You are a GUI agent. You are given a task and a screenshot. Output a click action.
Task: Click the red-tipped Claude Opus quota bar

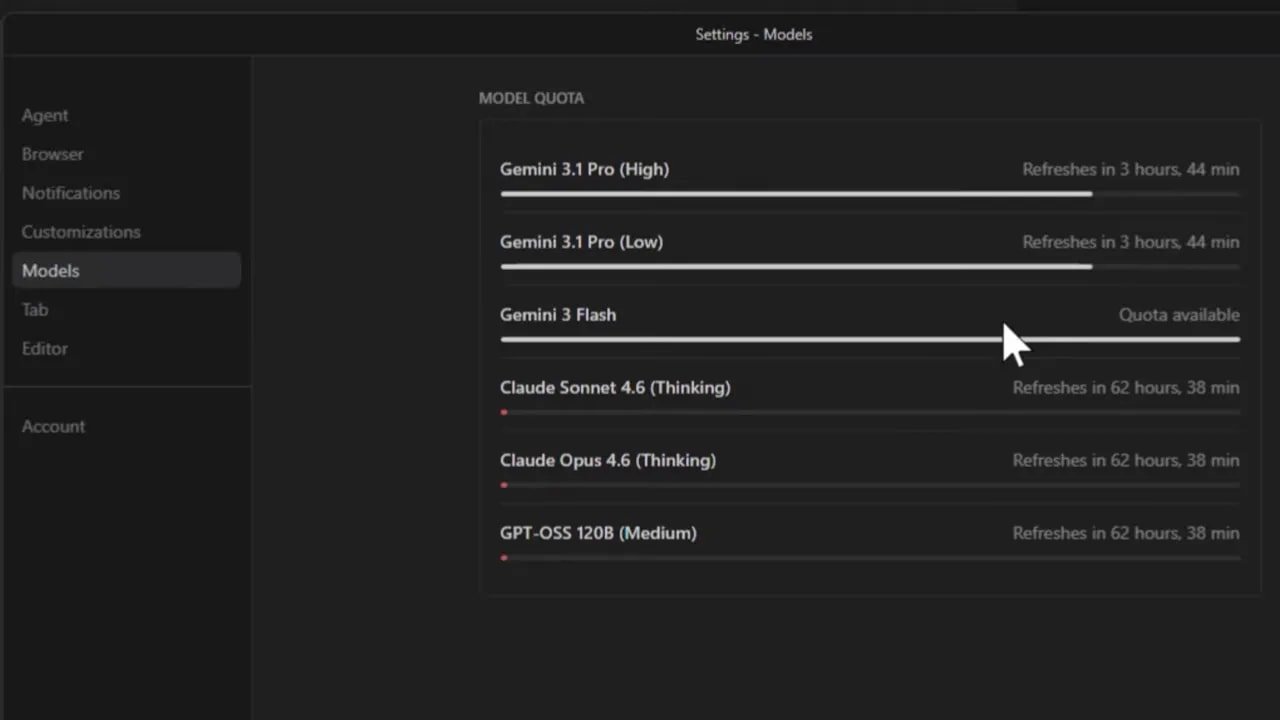click(870, 485)
